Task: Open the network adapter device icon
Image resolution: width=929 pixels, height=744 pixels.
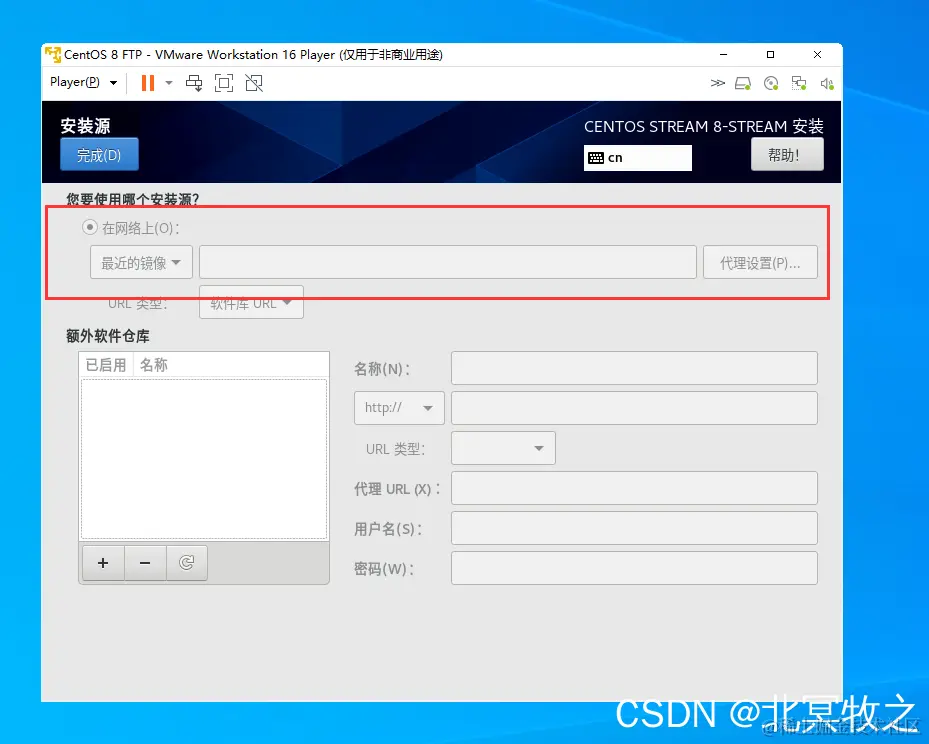Action: point(799,84)
